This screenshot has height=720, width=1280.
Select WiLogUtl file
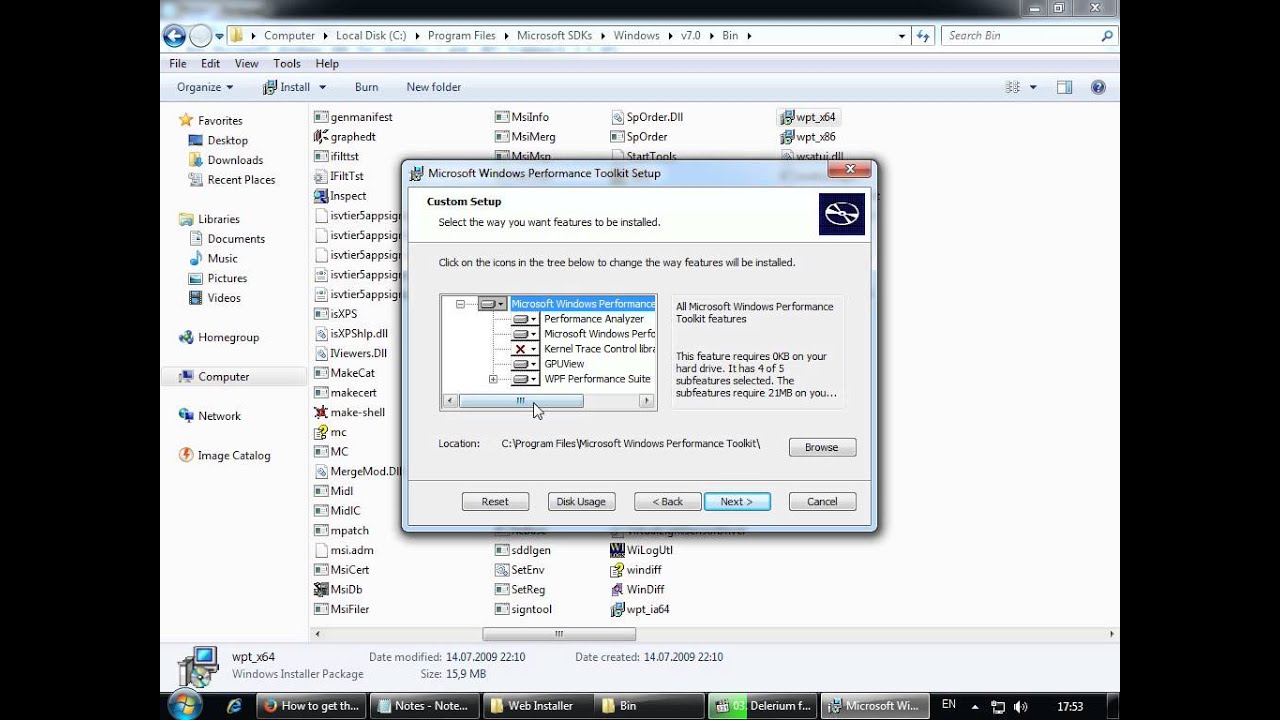[642, 550]
